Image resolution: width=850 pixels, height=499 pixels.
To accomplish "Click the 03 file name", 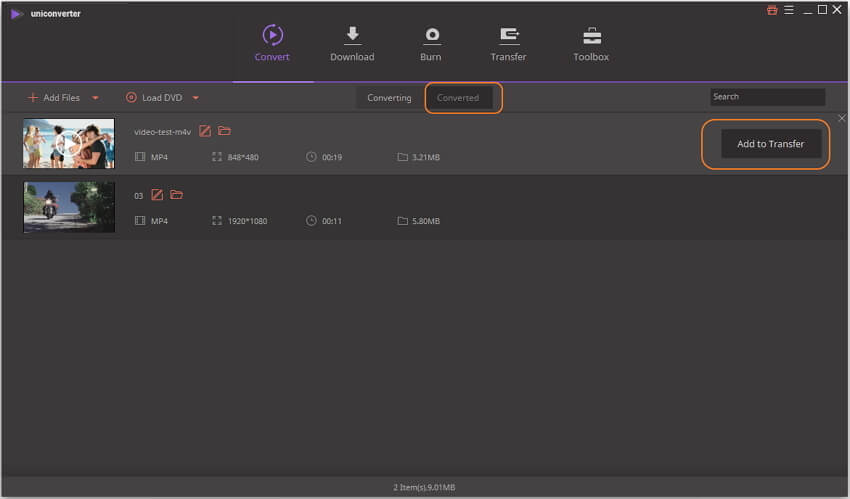I will (x=138, y=196).
